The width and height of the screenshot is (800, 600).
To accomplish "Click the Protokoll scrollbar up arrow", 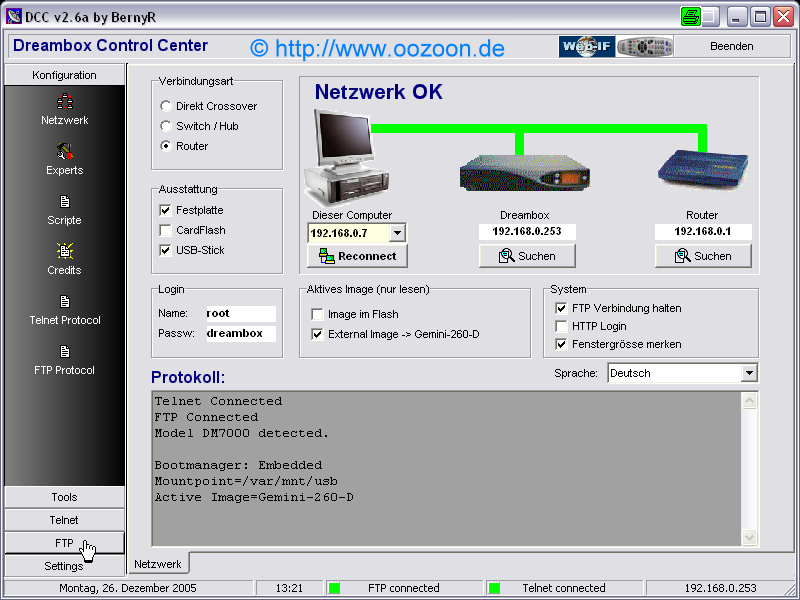I will [x=749, y=401].
